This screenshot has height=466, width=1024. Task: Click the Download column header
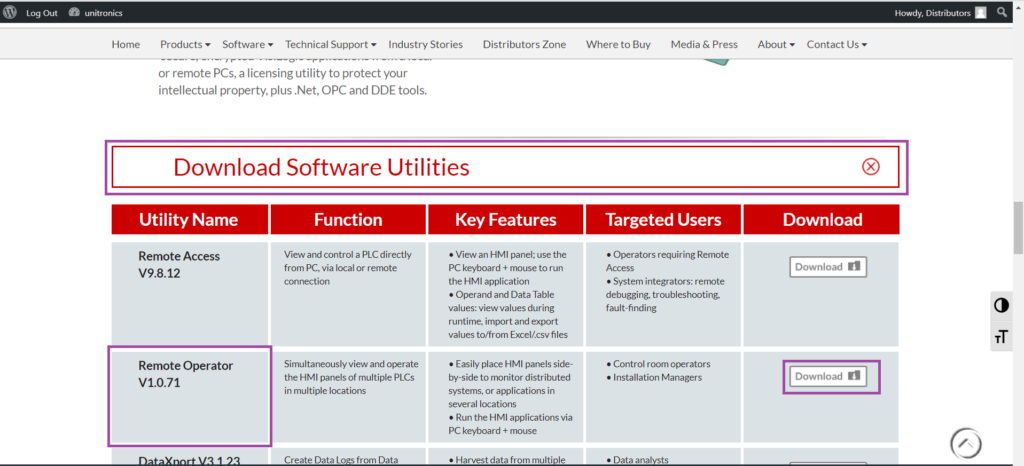coord(822,219)
